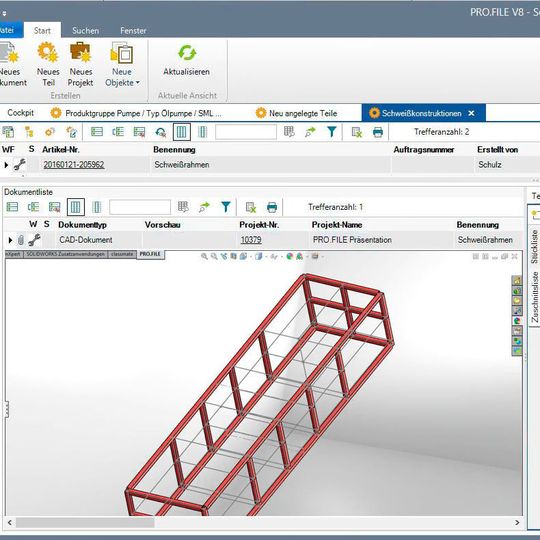Close the Schweißkonstruktionen tab
540x540 pixels.
click(x=471, y=113)
